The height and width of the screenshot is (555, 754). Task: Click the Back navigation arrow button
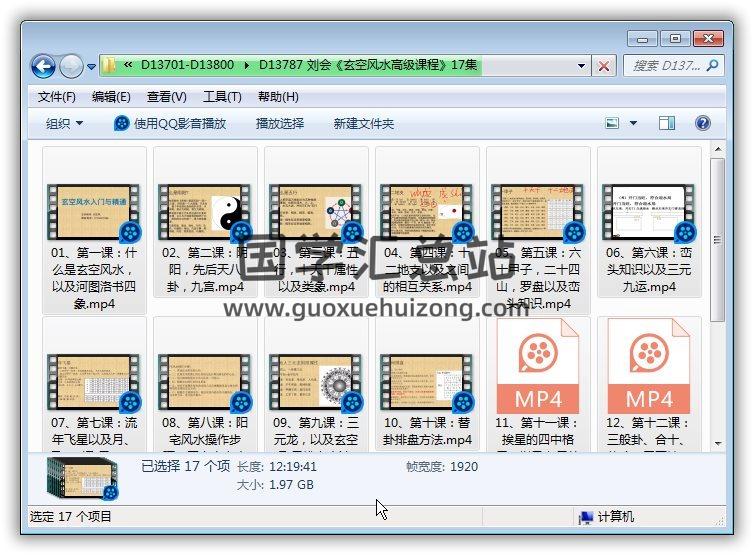pyautogui.click(x=43, y=66)
